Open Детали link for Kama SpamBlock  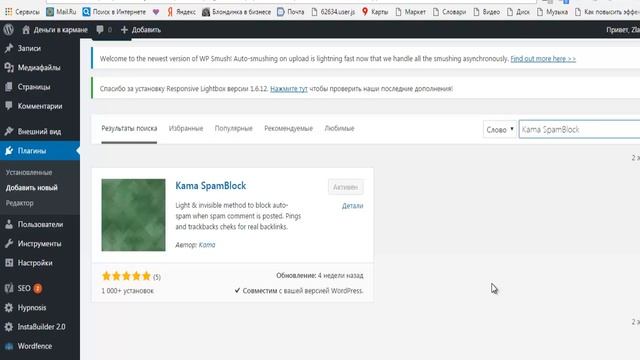[x=352, y=206]
